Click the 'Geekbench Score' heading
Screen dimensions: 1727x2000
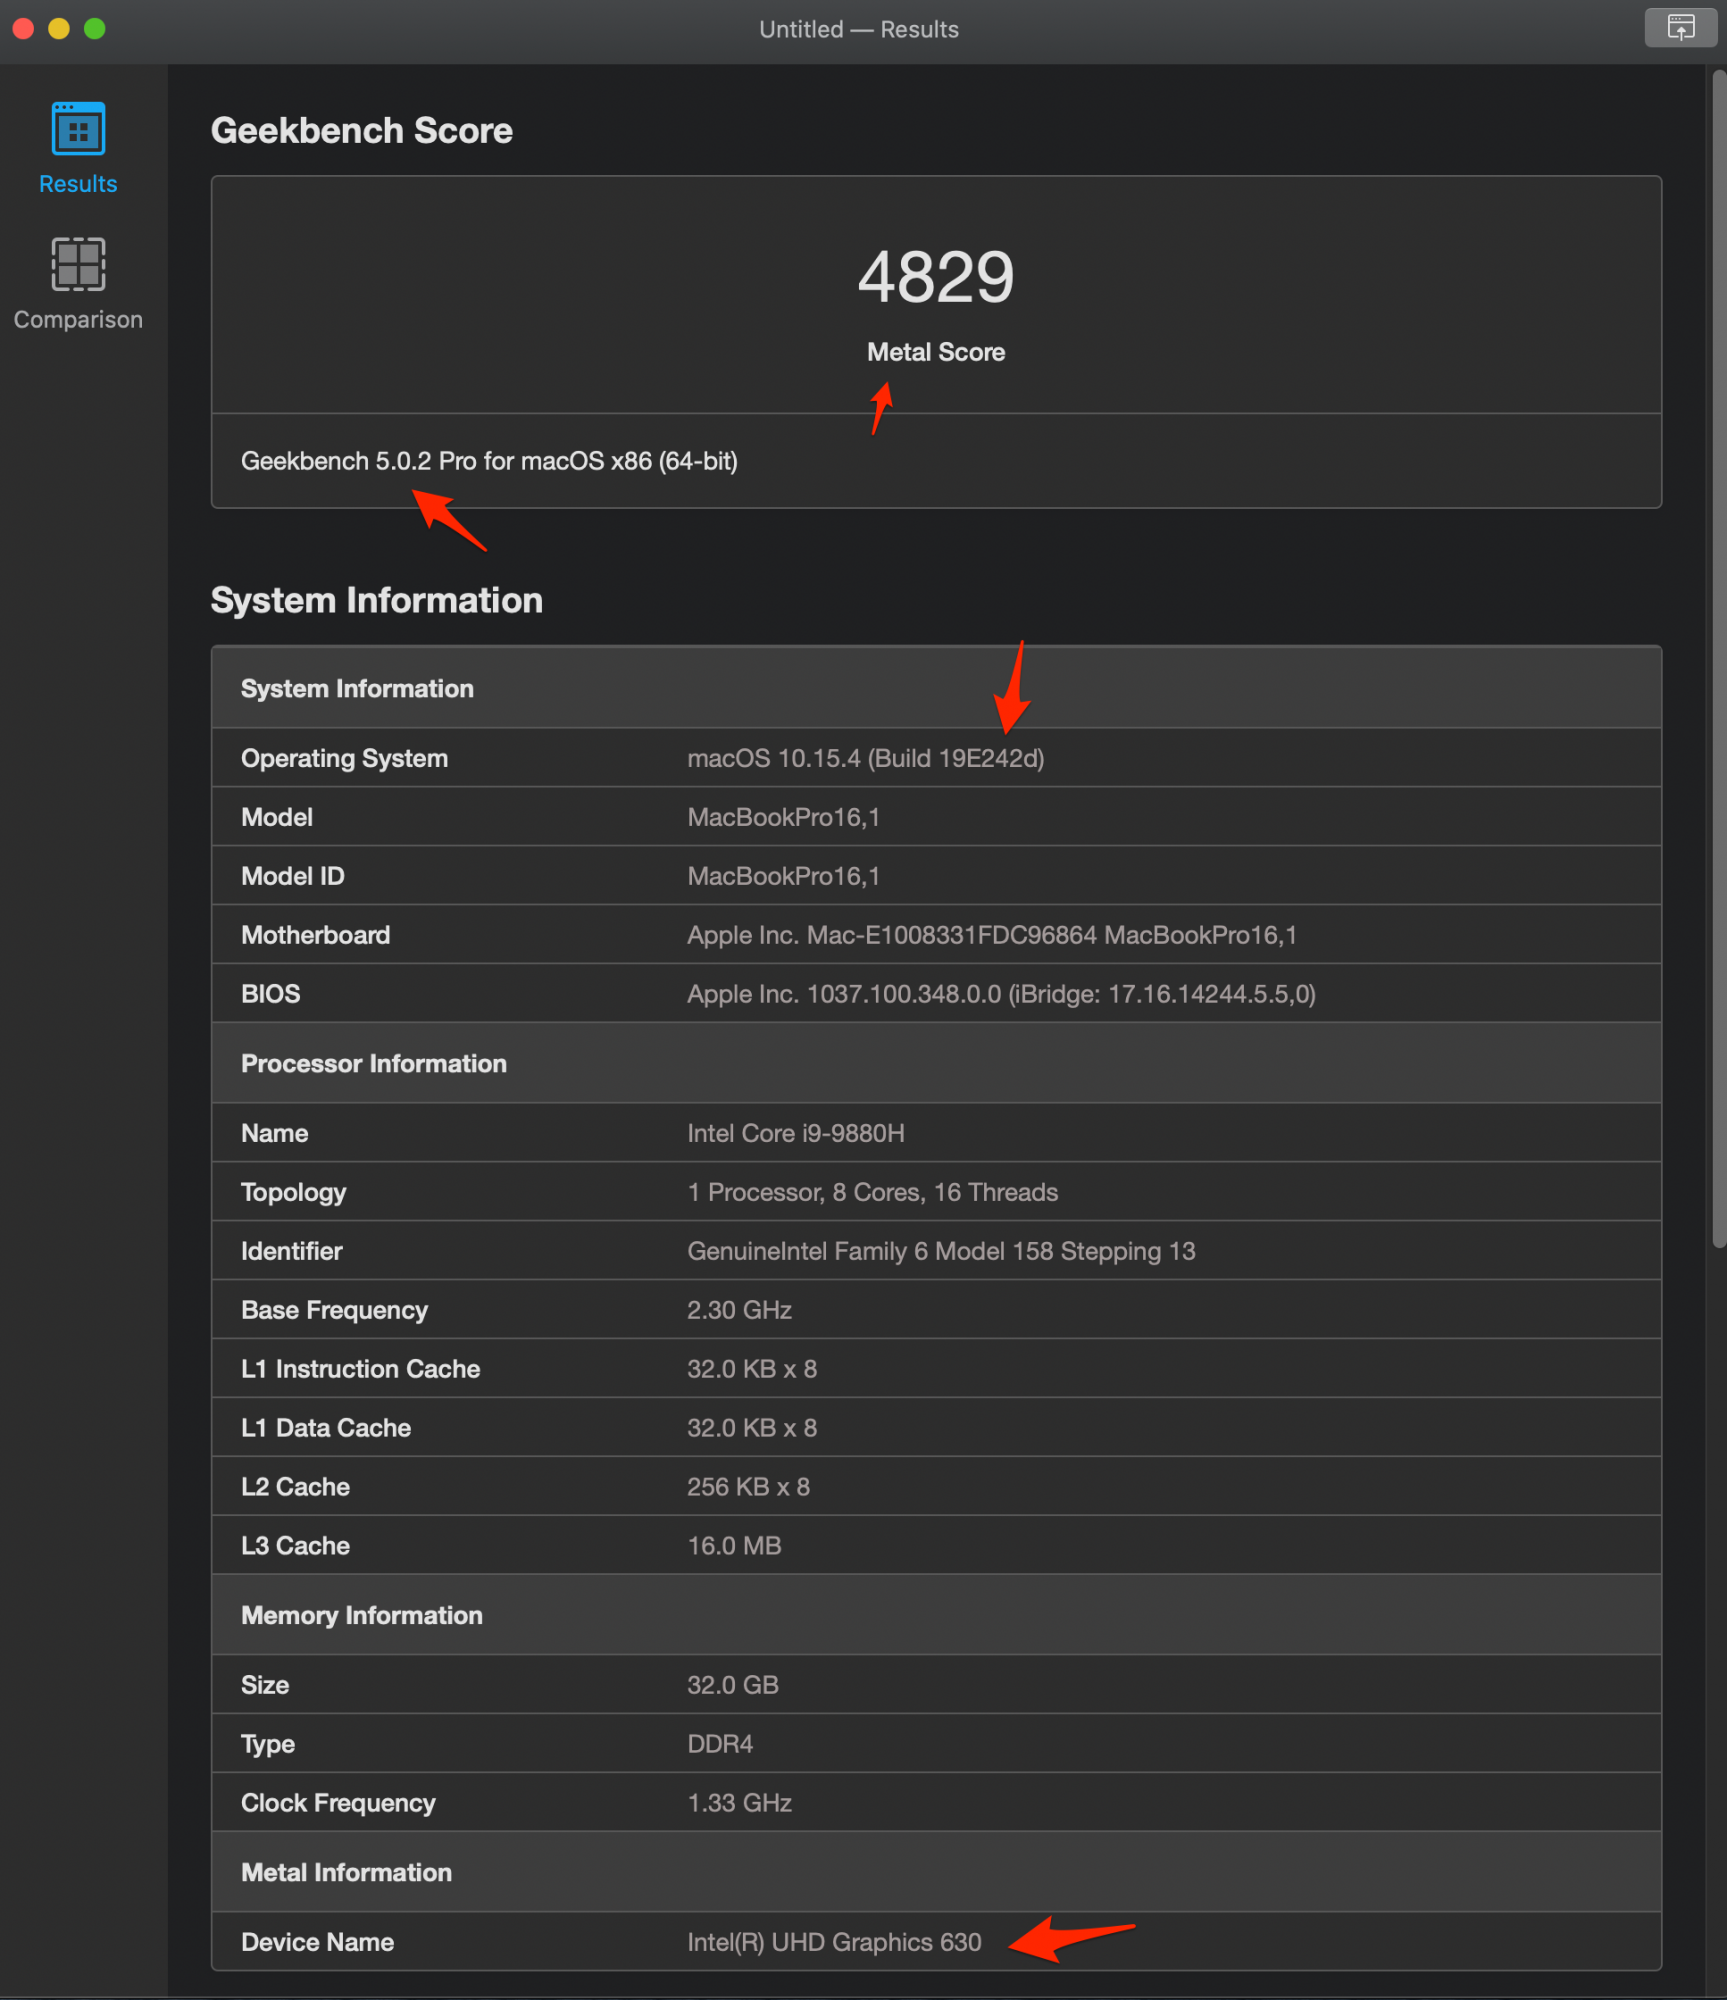click(x=361, y=131)
